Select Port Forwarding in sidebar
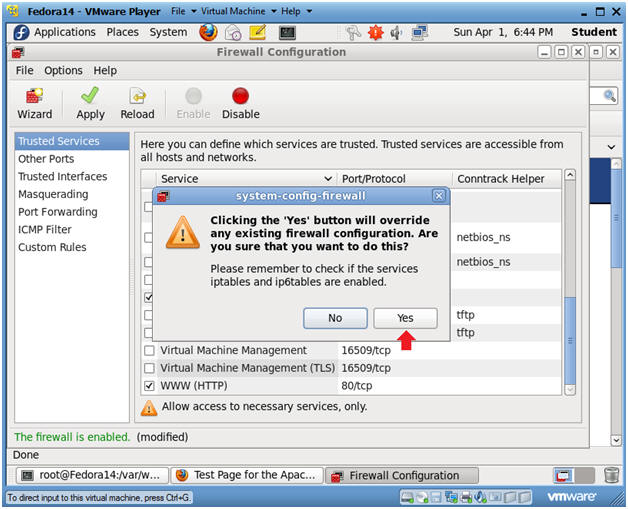 [58, 212]
